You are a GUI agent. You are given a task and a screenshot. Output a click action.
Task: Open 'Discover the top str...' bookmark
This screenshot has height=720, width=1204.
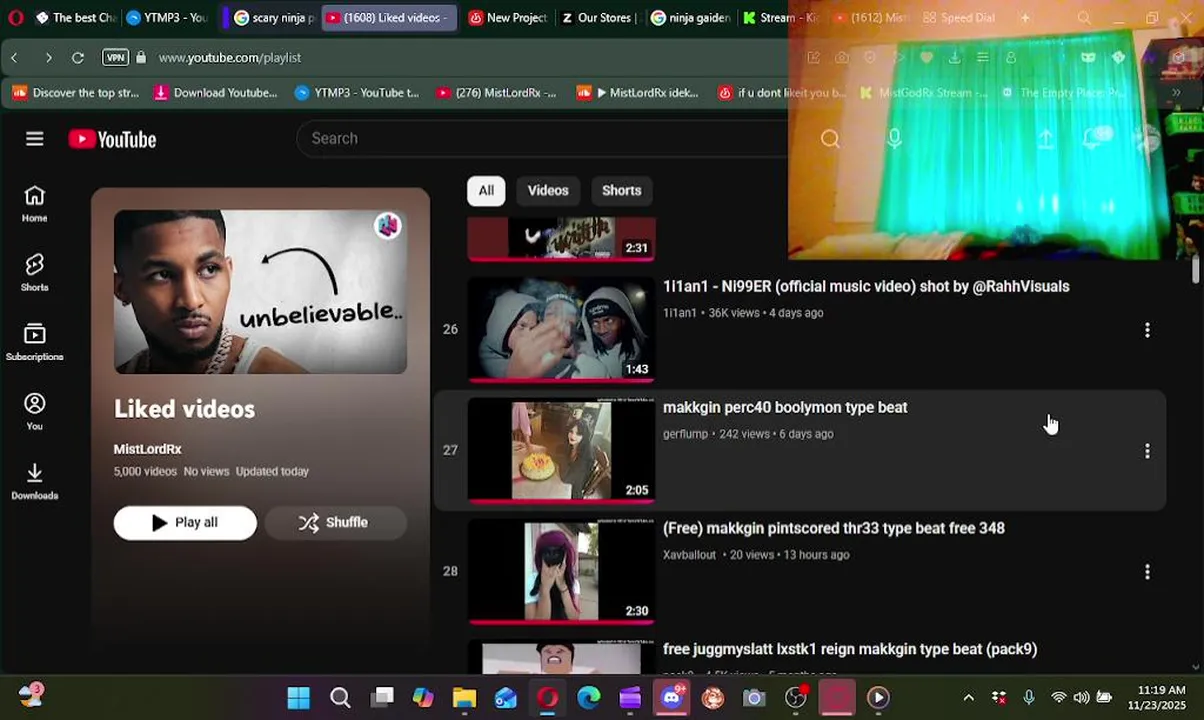tap(76, 93)
